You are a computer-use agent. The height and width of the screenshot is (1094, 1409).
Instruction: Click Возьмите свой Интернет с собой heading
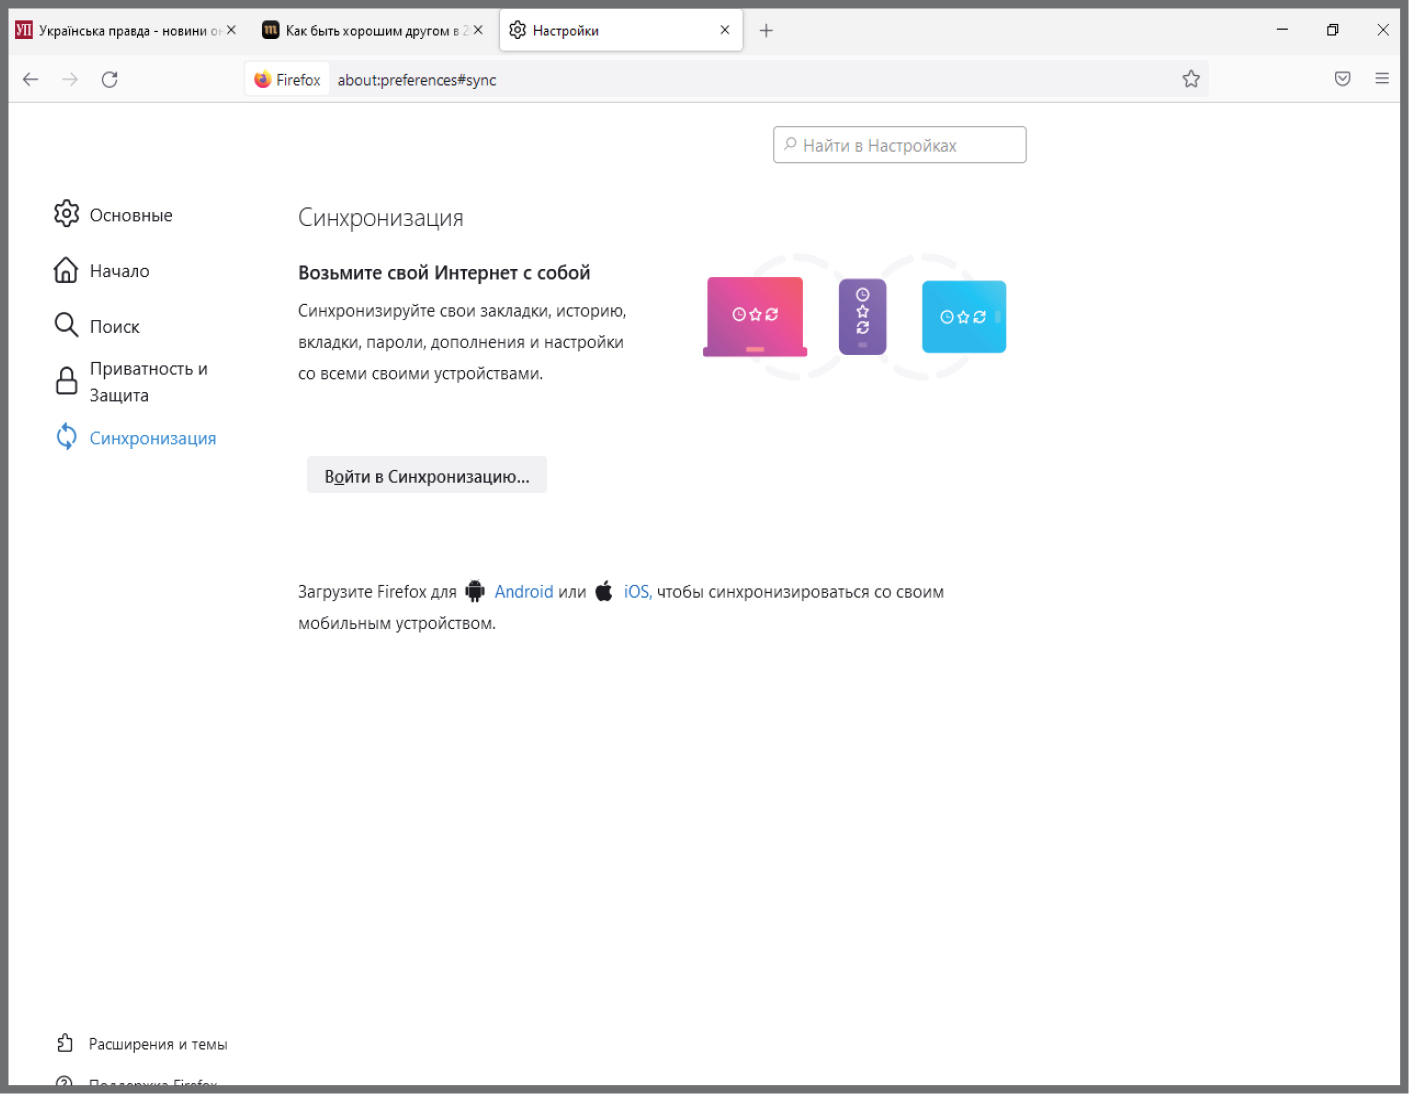444,273
